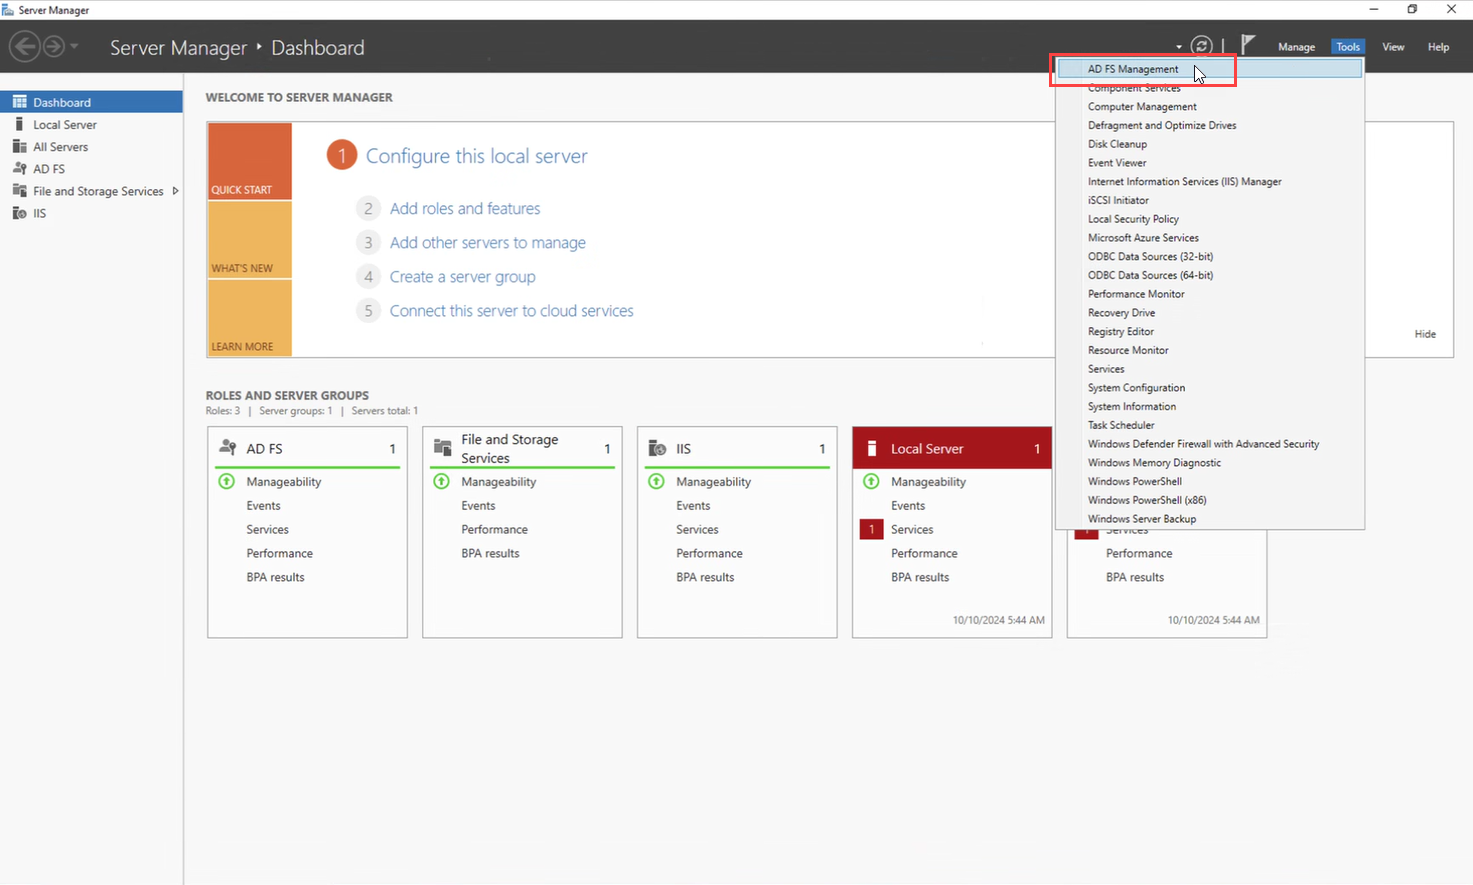This screenshot has height=885, width=1473.
Task: Open the Learn More tile
Action: click(x=250, y=317)
